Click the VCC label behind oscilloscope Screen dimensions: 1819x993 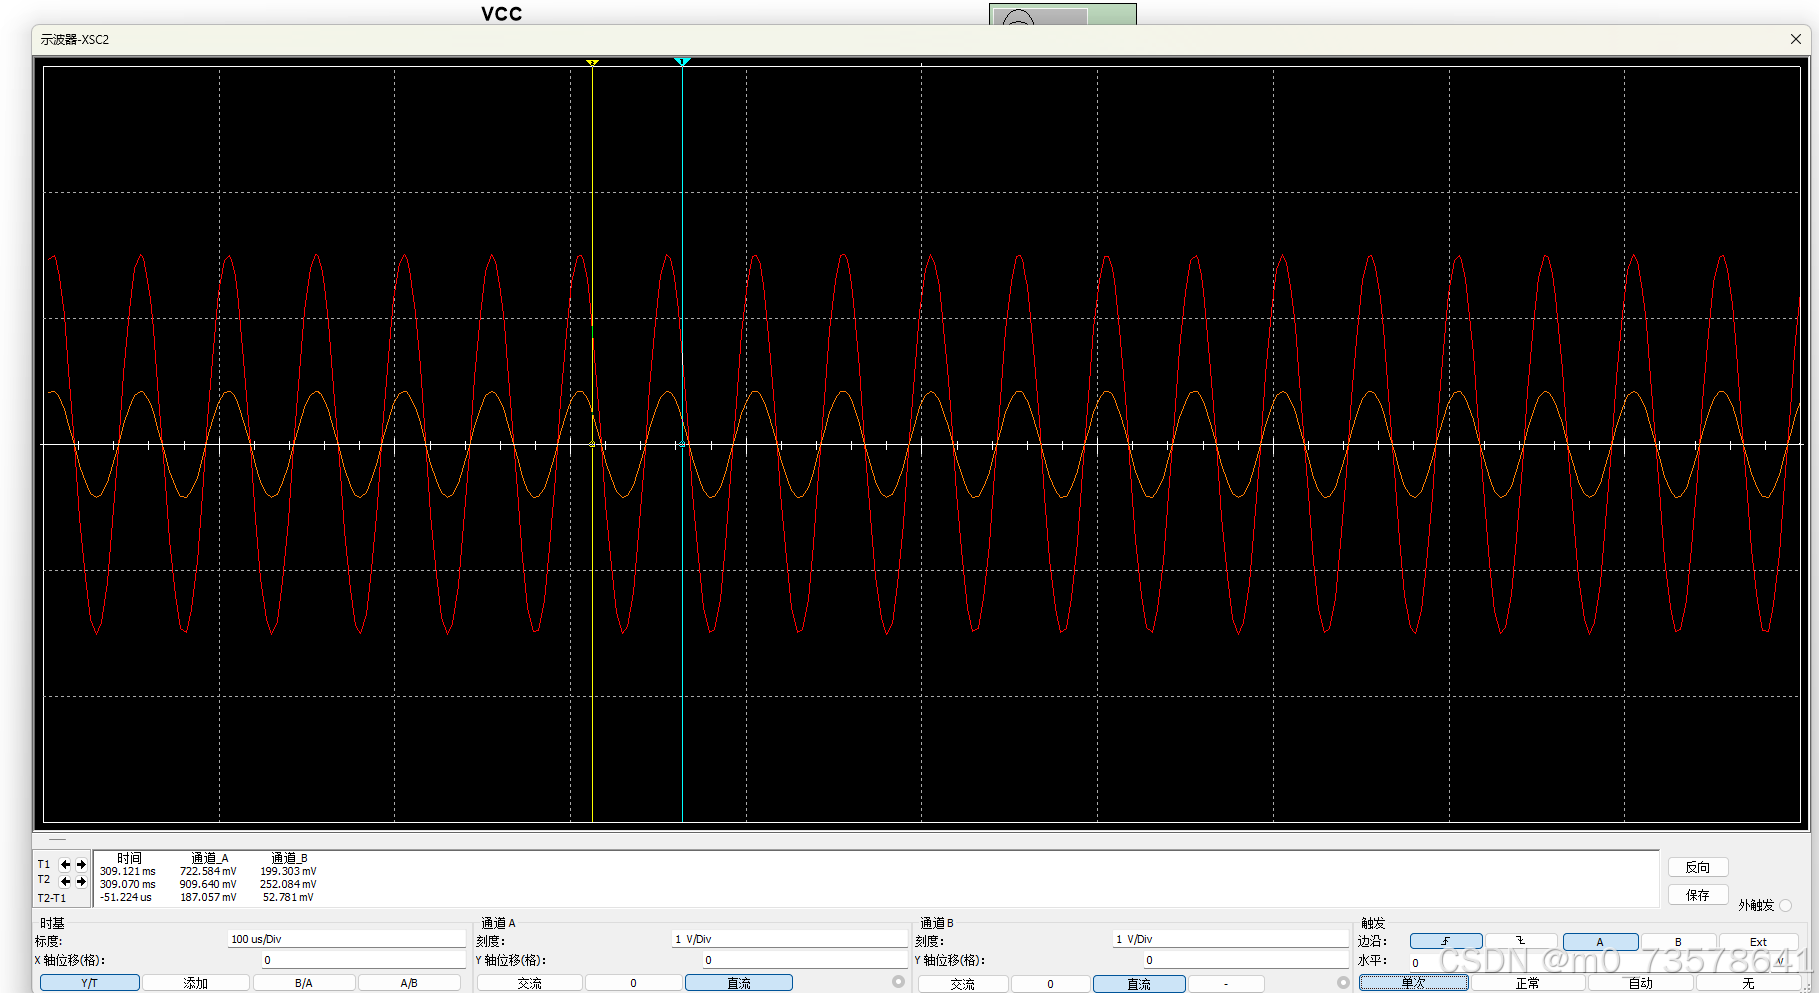pyautogui.click(x=502, y=14)
